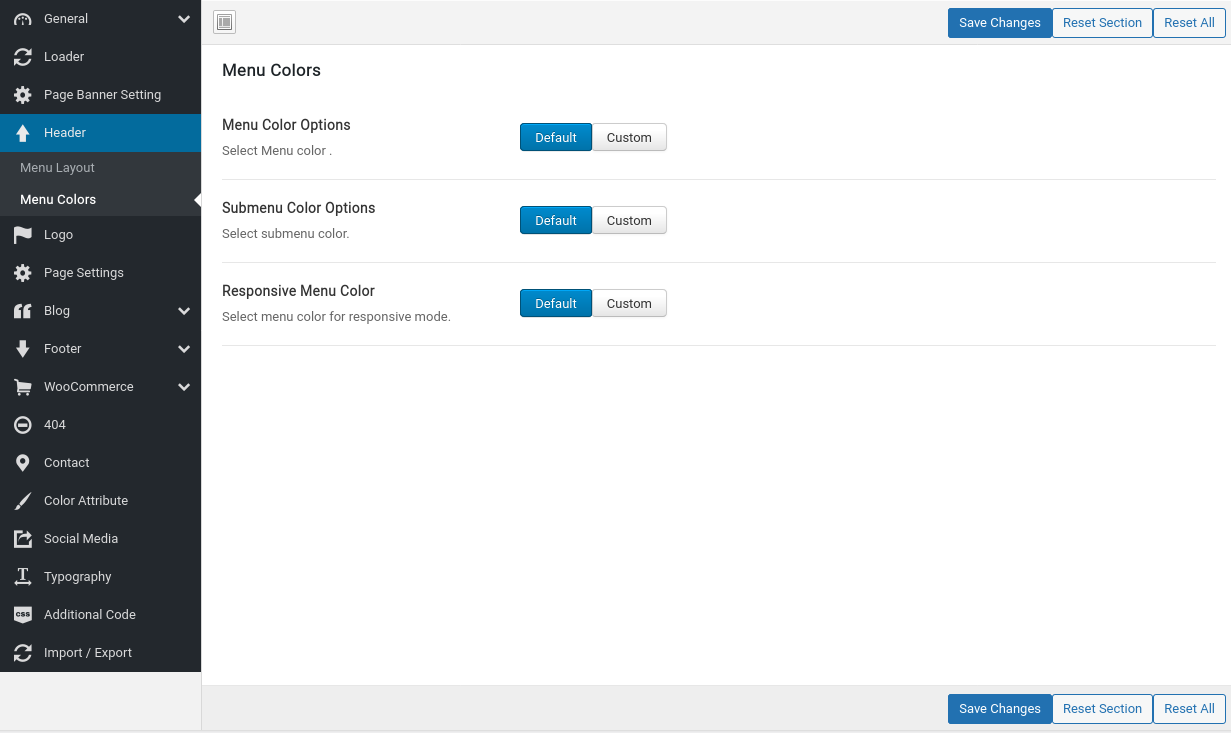The width and height of the screenshot is (1231, 733).
Task: Expand the General section chevron
Action: tap(184, 19)
